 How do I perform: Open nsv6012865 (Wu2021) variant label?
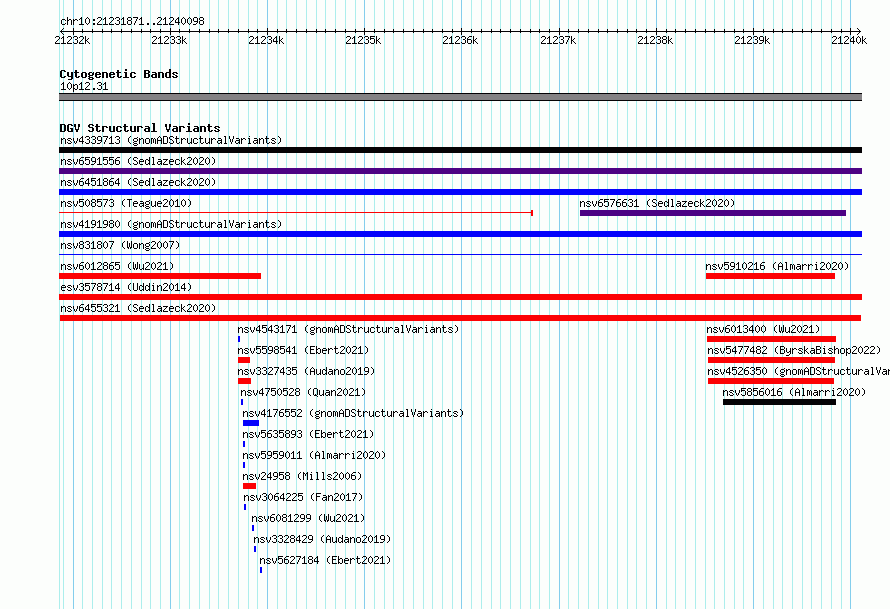coord(117,266)
